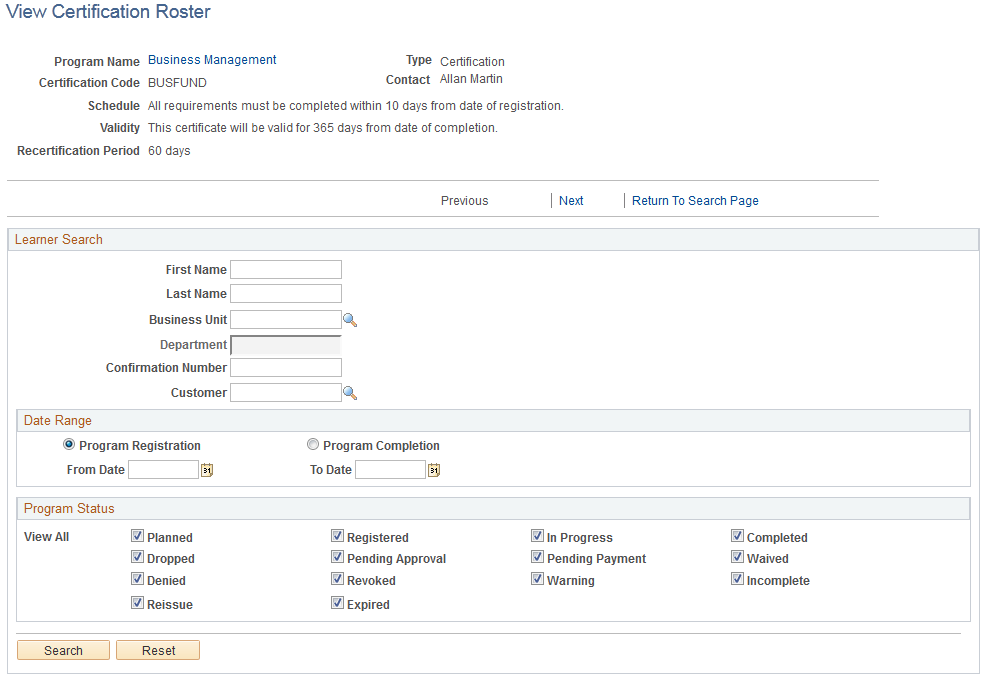Image resolution: width=983 pixels, height=677 pixels.
Task: Uncheck the Warning status checkbox
Action: tap(537, 579)
